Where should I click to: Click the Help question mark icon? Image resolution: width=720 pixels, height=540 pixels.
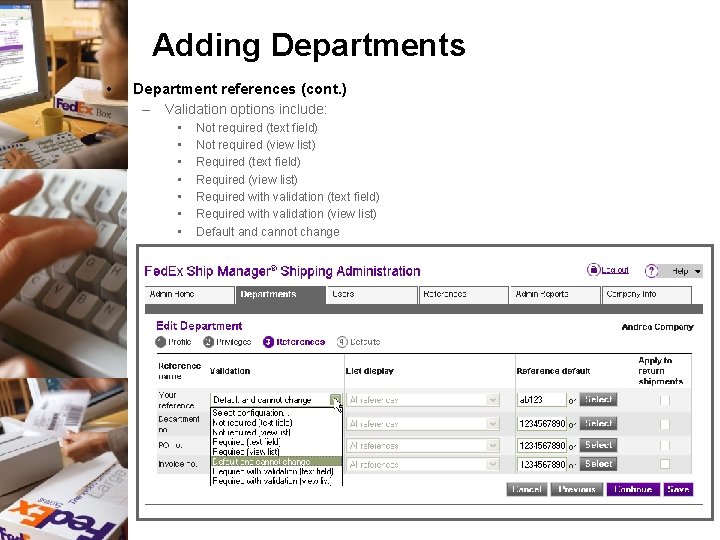coord(651,271)
